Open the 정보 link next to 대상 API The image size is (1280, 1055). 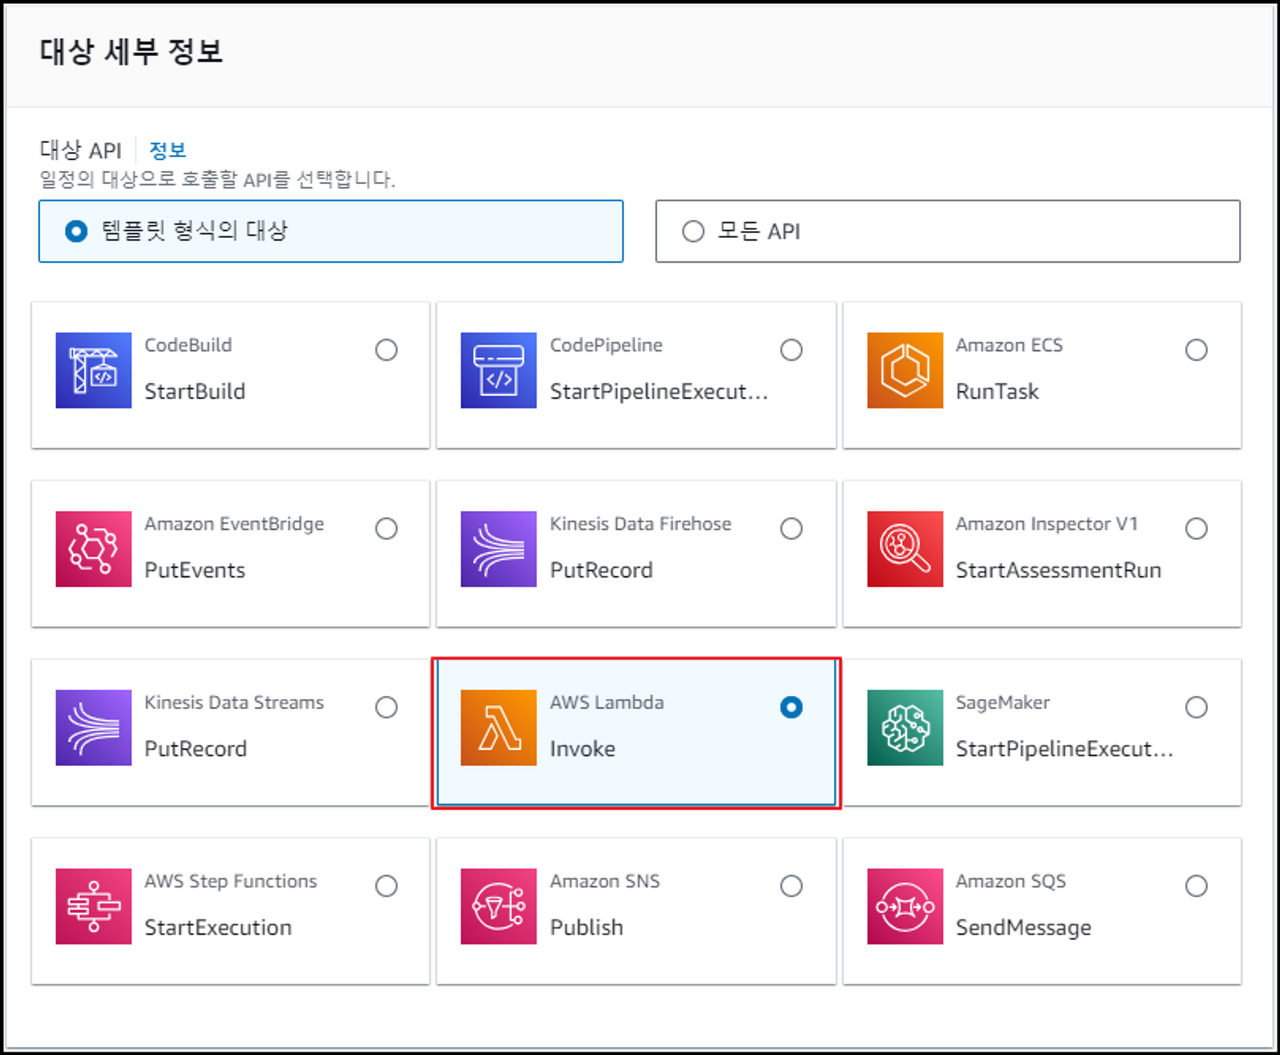click(167, 150)
